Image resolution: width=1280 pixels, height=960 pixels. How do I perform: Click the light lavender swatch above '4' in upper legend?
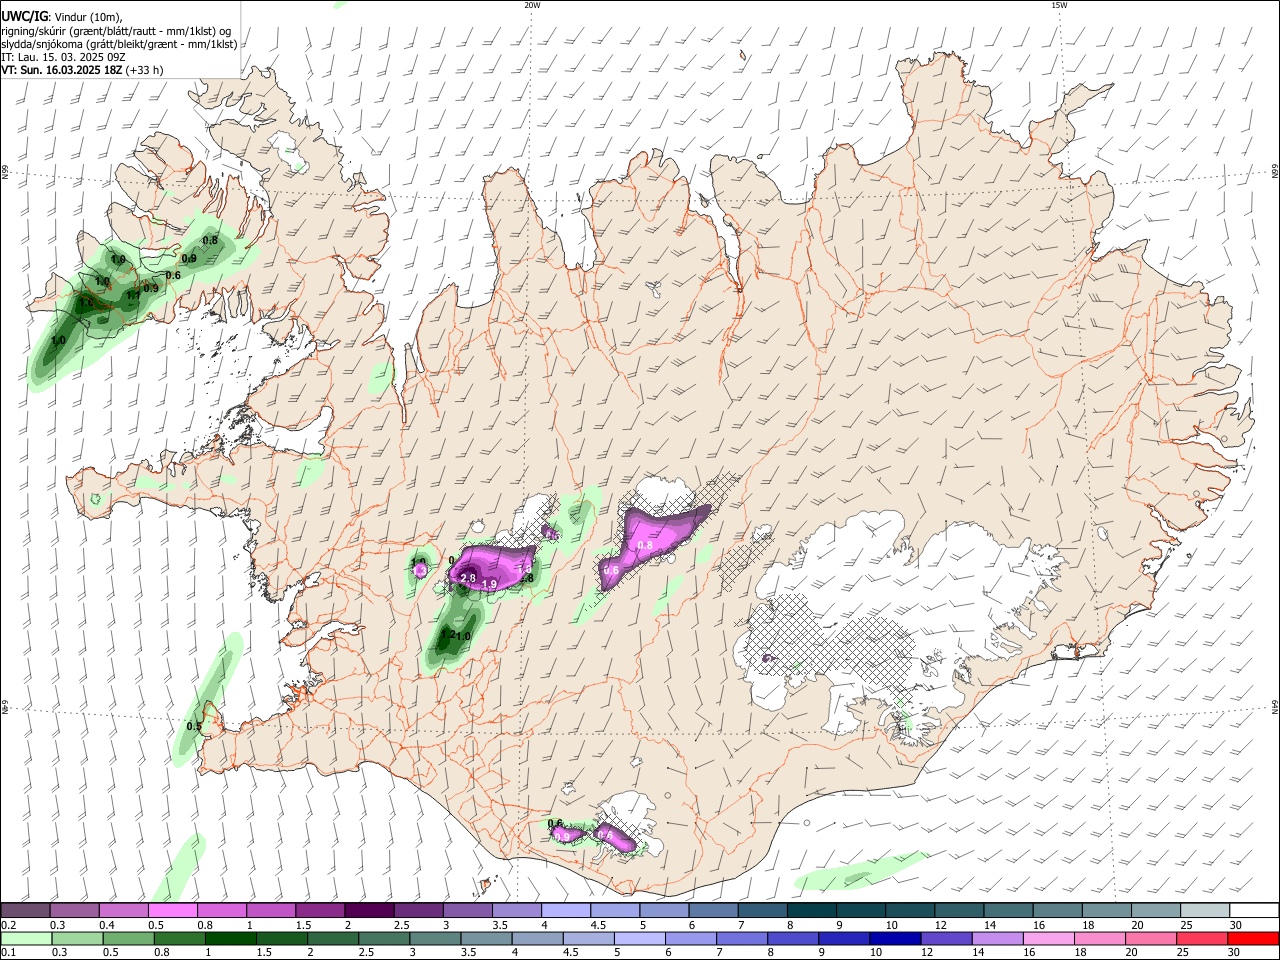pos(566,911)
